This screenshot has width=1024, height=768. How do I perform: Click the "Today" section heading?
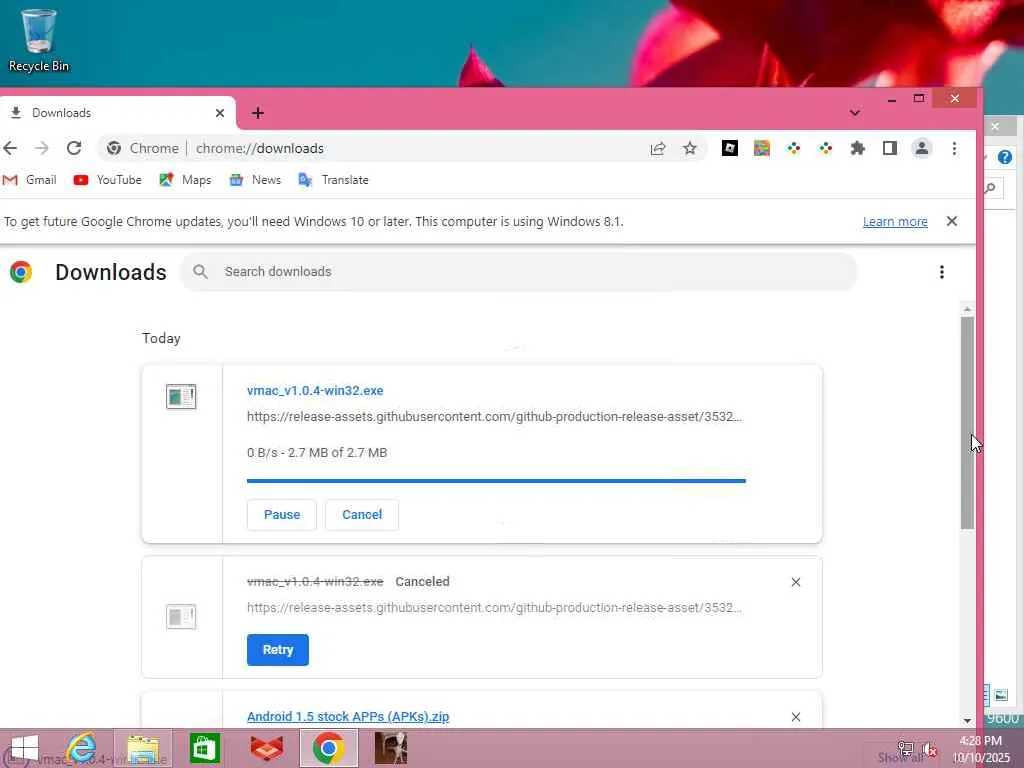[x=161, y=338]
